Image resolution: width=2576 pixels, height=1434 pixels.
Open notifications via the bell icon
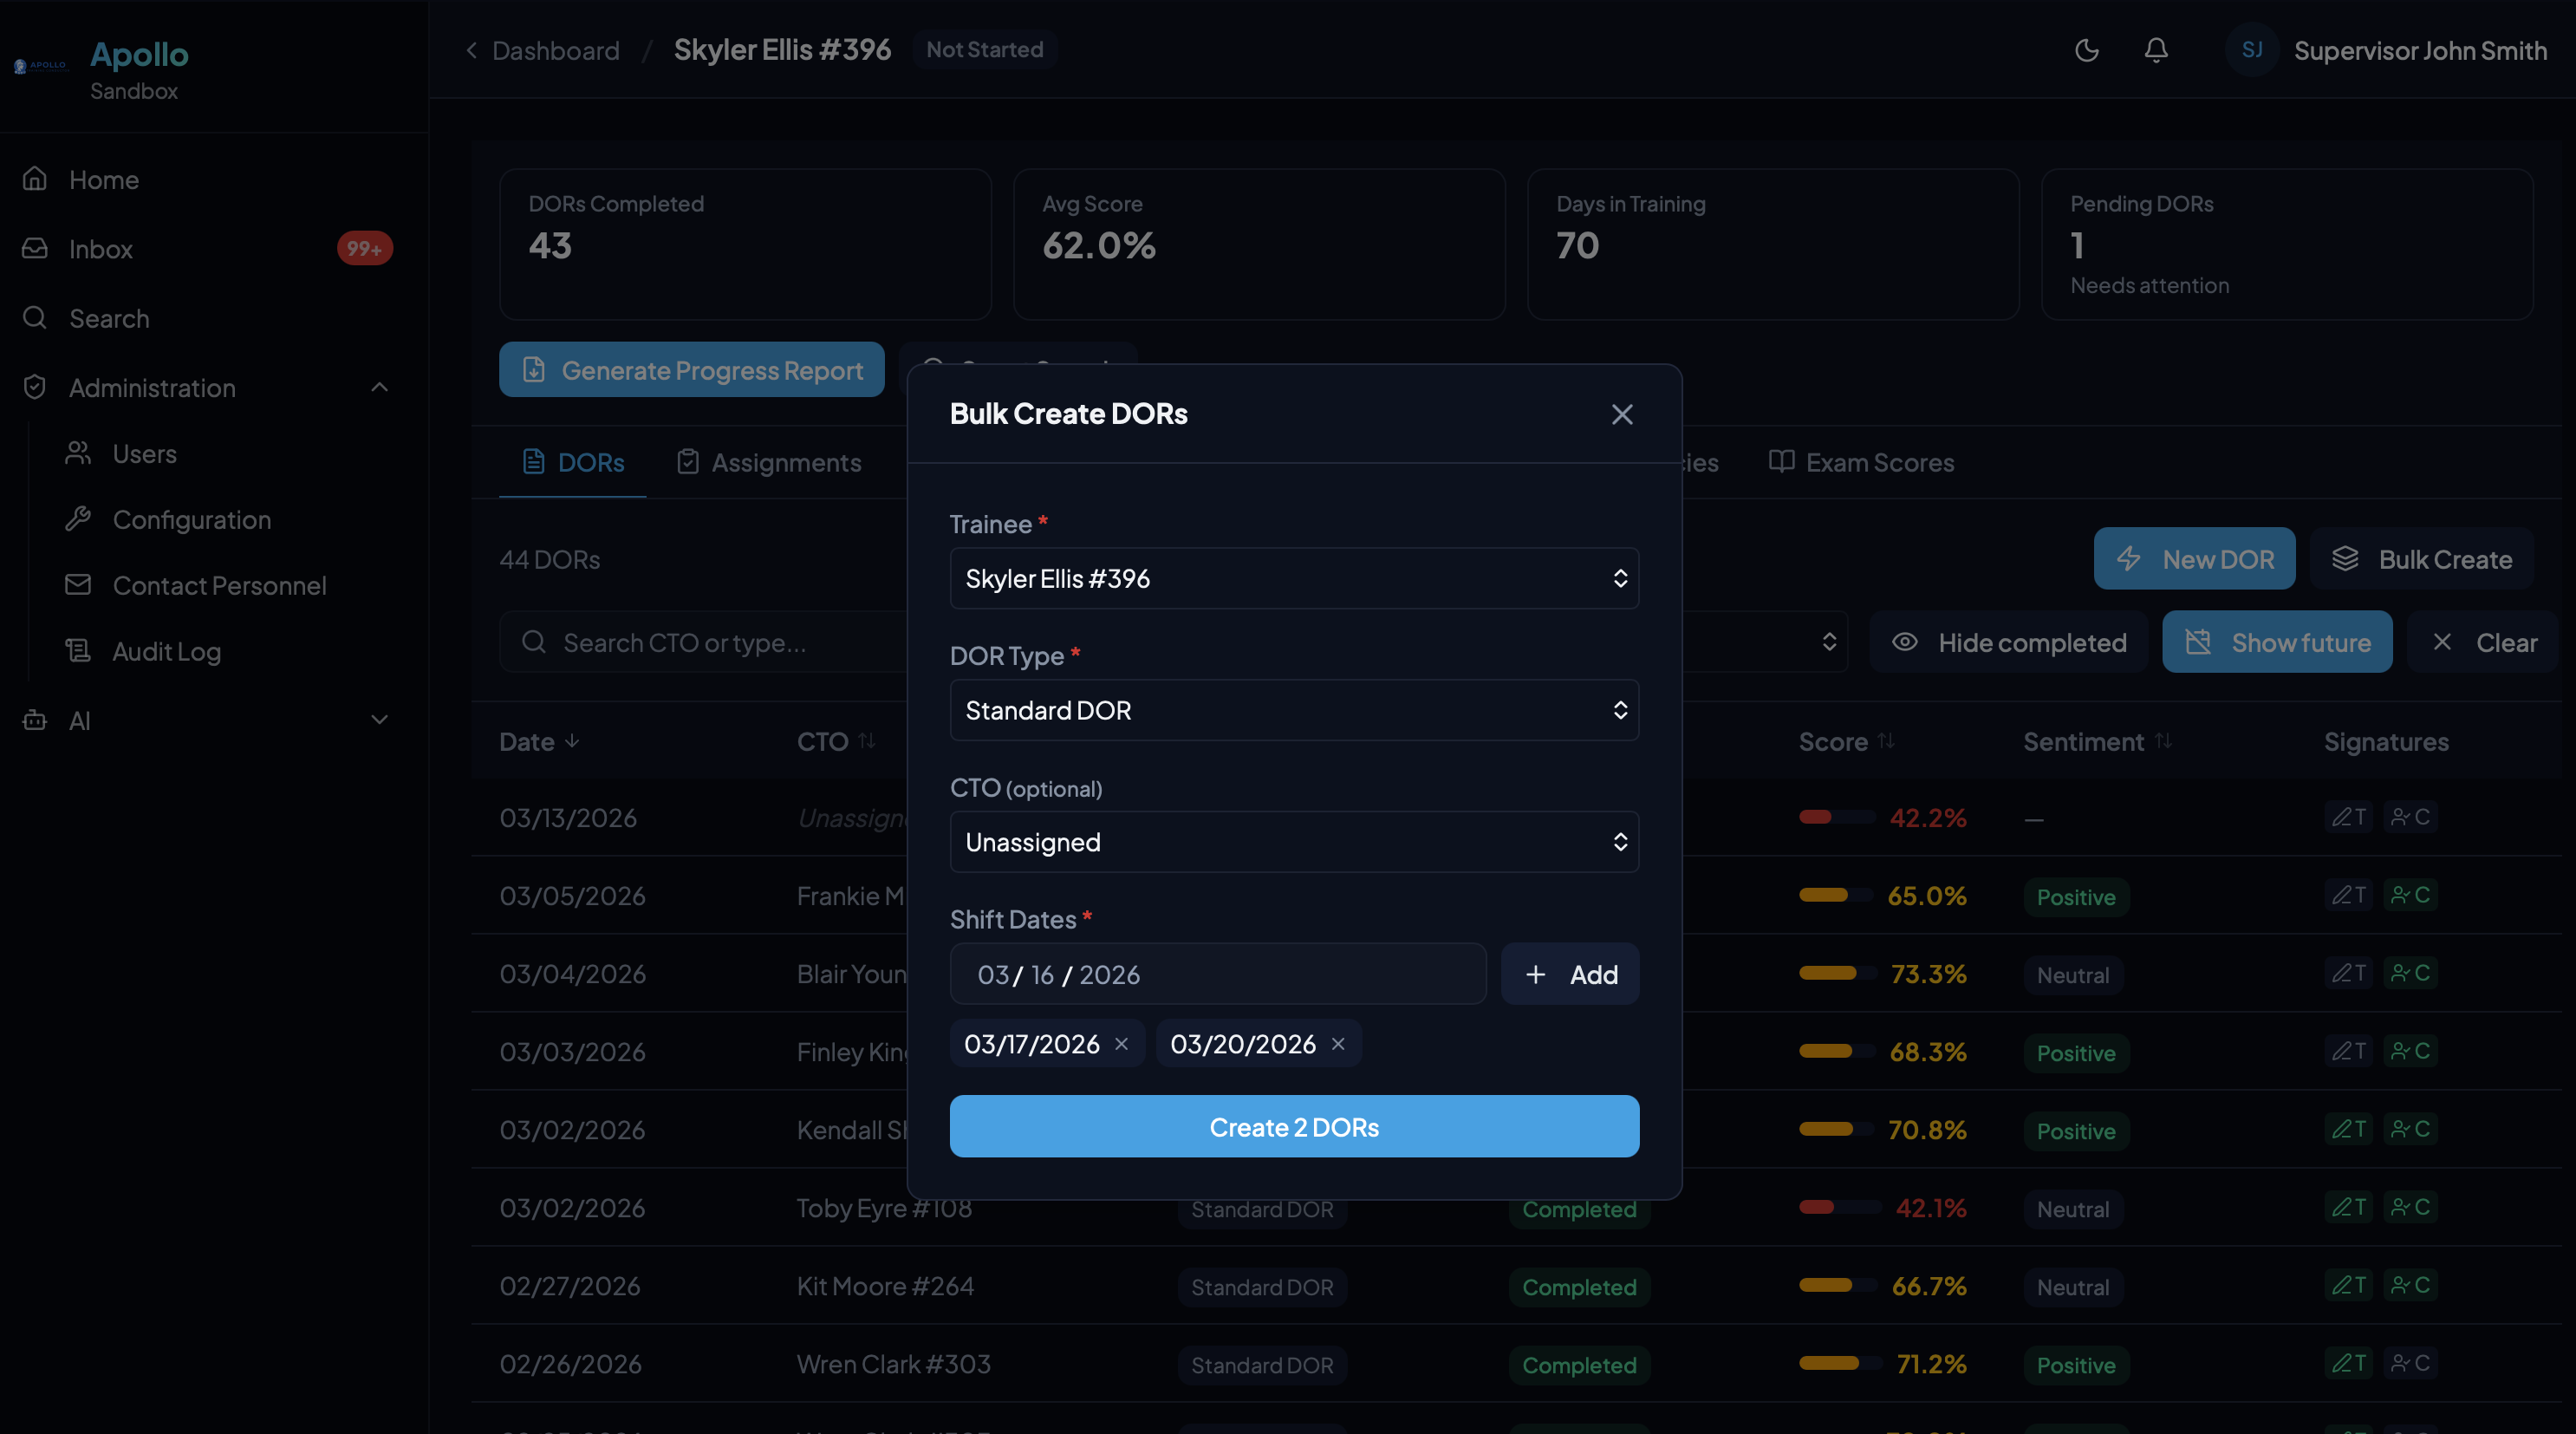(x=2156, y=50)
